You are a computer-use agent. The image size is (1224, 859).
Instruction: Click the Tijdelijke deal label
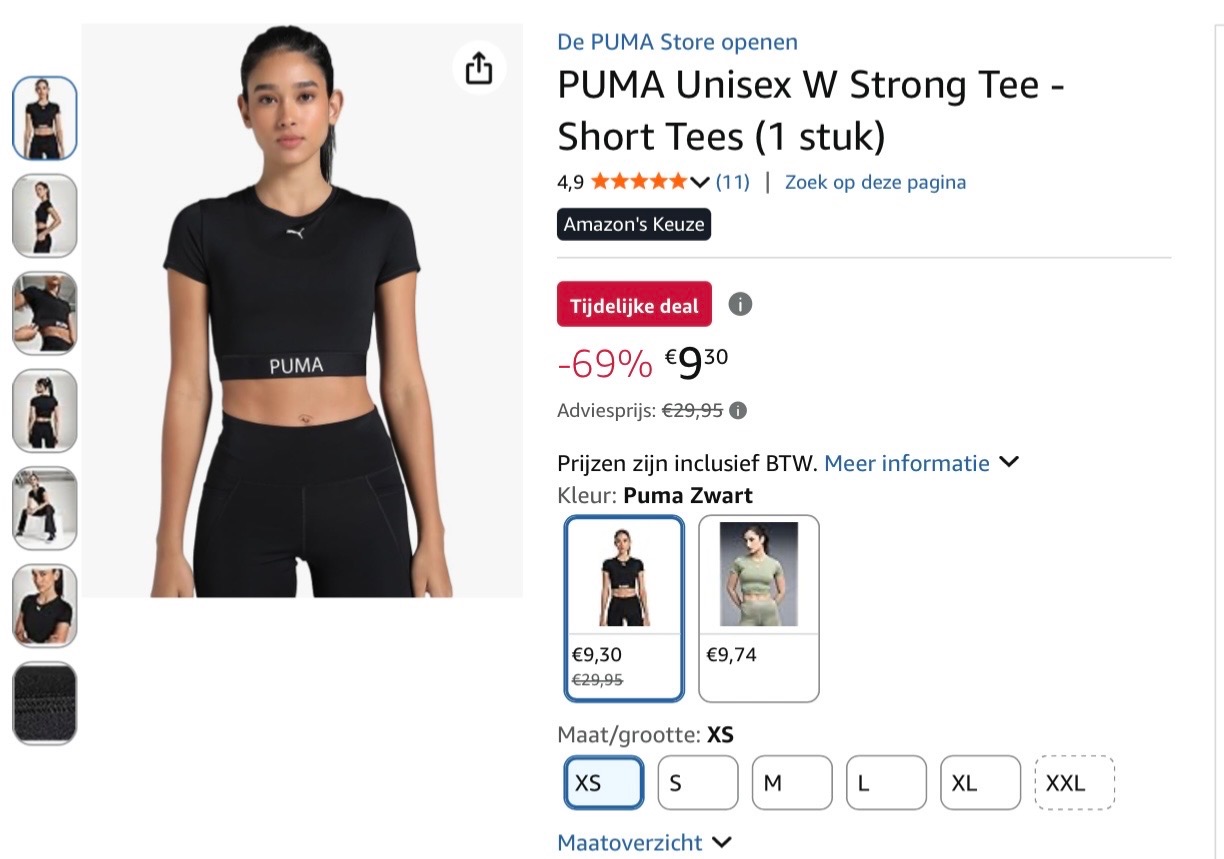pos(633,303)
